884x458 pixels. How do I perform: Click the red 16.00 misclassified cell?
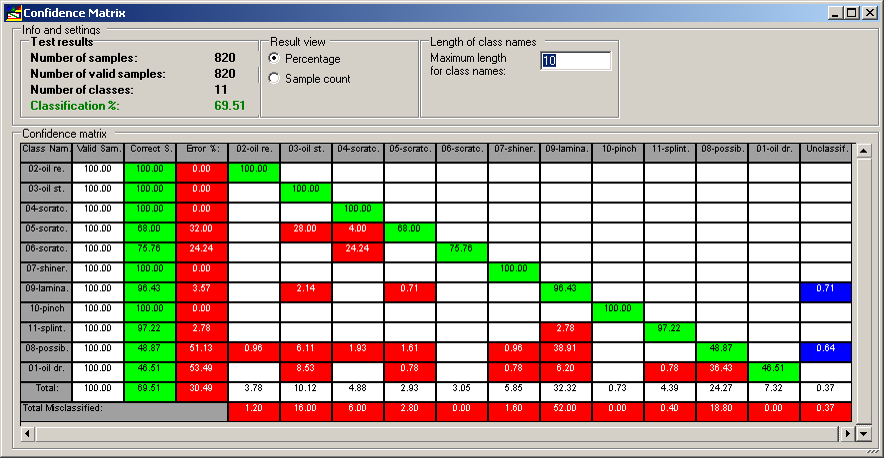click(306, 412)
